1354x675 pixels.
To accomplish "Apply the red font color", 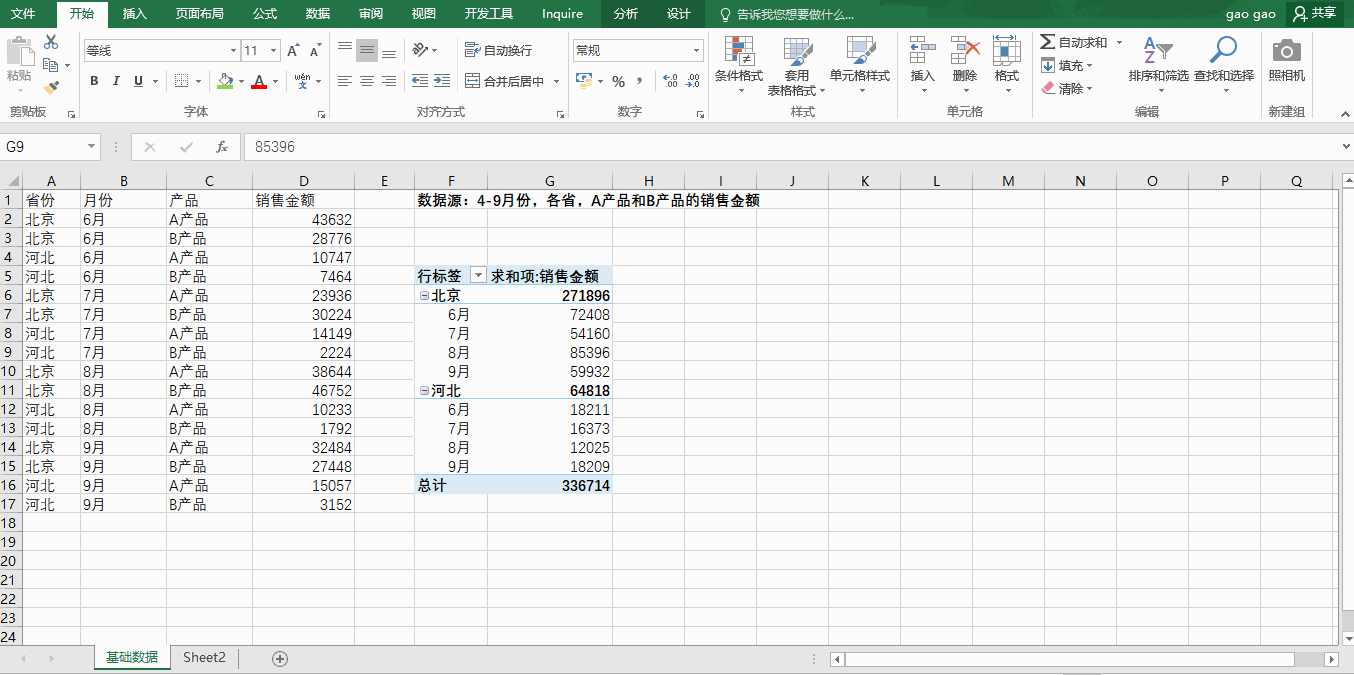I will coord(259,81).
